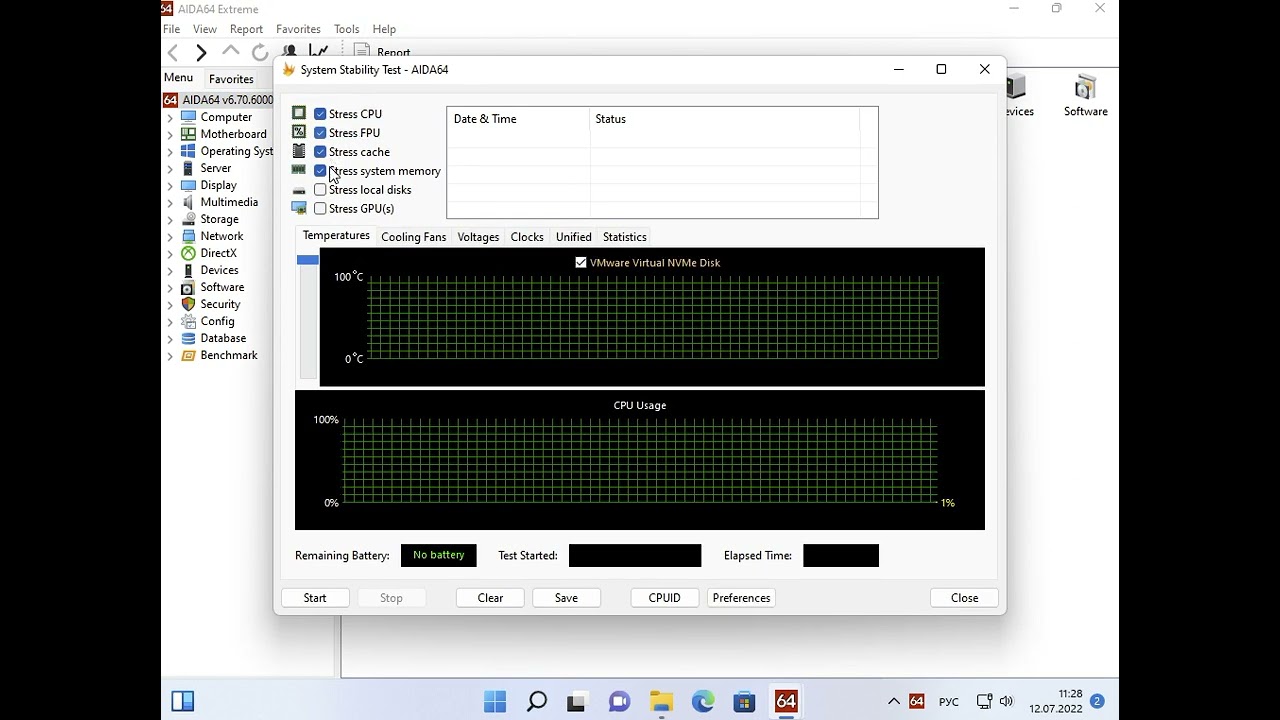The height and width of the screenshot is (720, 1280).
Task: Open Preferences for the stability test
Action: [741, 598]
